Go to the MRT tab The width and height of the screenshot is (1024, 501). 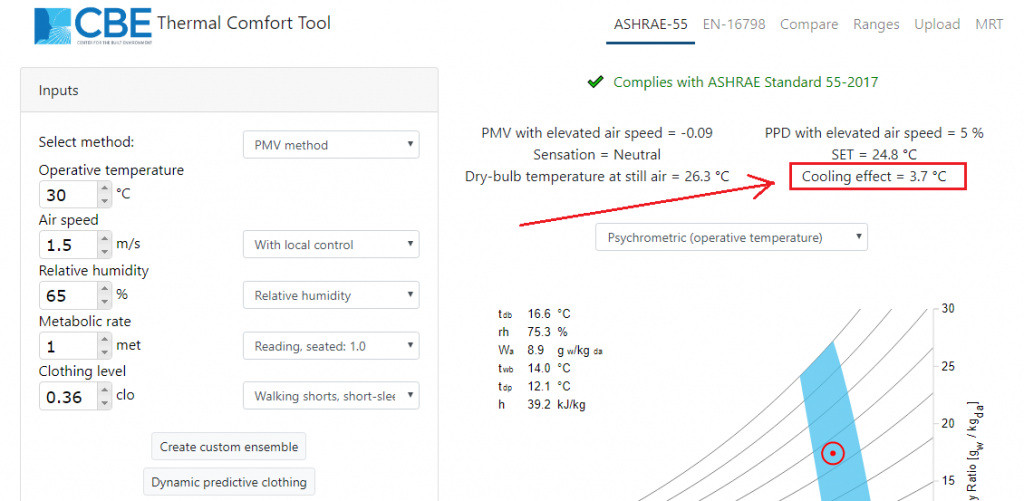989,25
